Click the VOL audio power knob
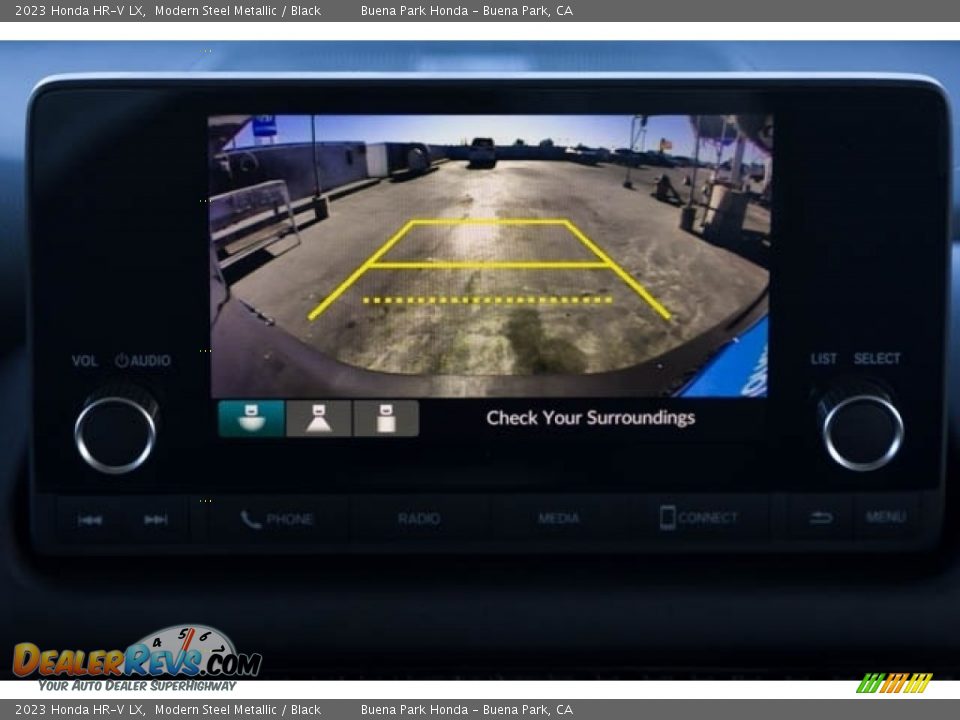This screenshot has width=960, height=720. [x=115, y=433]
